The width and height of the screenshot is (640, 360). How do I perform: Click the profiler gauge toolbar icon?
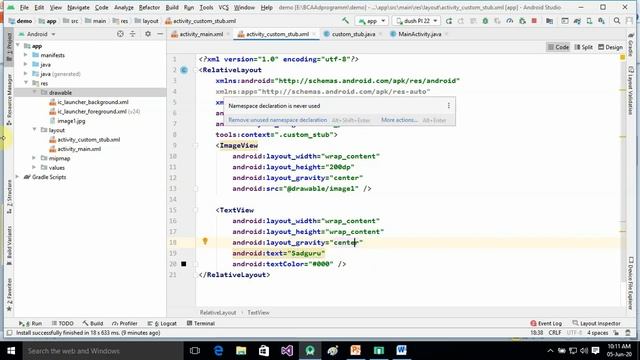click(510, 21)
